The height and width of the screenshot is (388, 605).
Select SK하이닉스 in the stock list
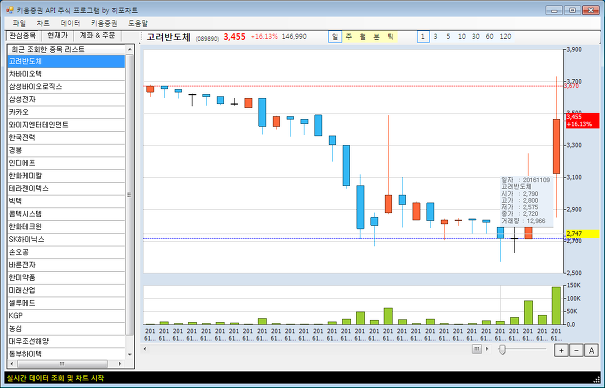[x=66, y=240]
